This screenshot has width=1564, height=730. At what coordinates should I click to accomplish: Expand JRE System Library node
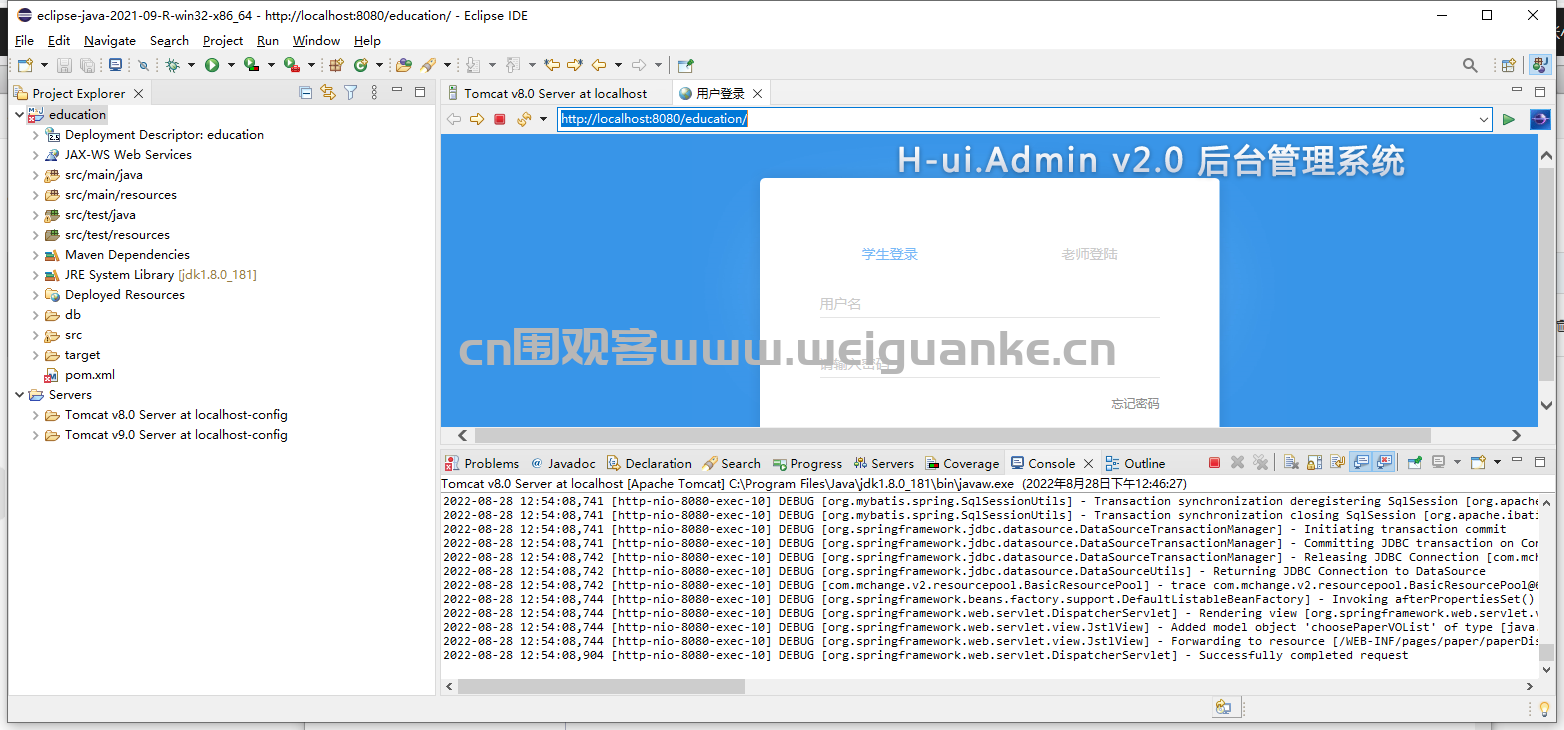click(x=36, y=275)
